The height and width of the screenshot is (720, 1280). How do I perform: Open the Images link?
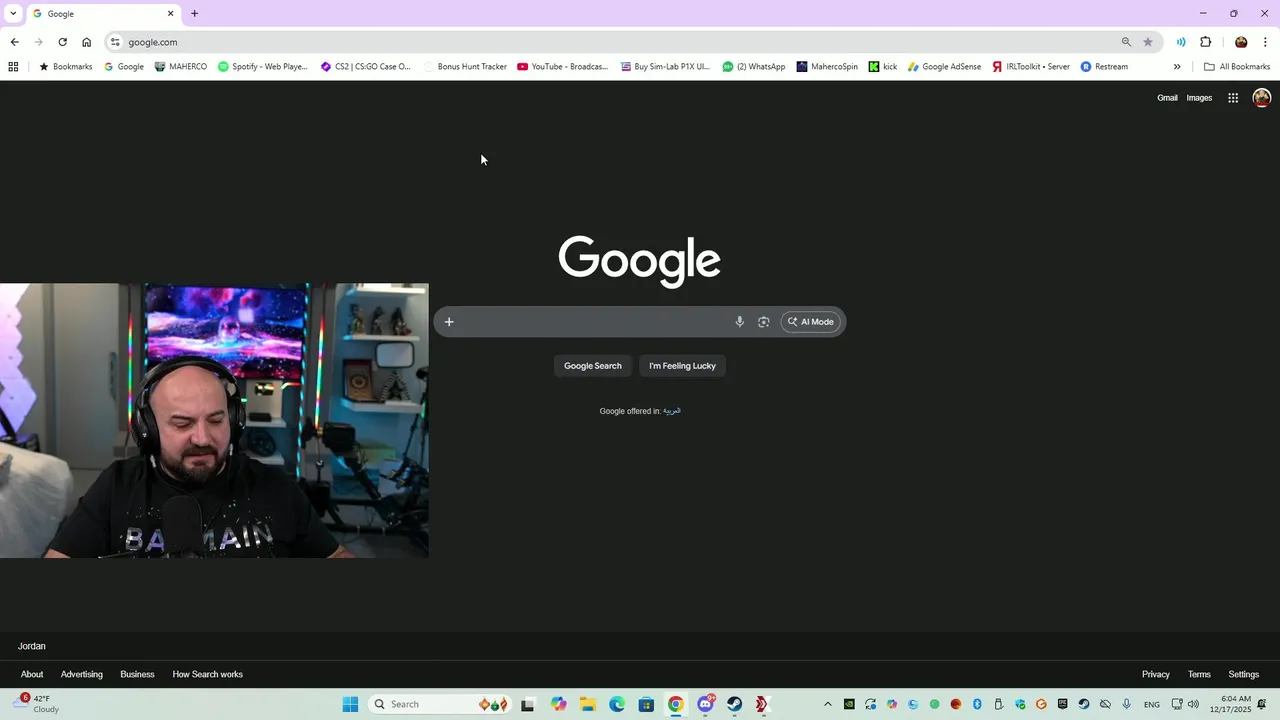coord(1199,98)
